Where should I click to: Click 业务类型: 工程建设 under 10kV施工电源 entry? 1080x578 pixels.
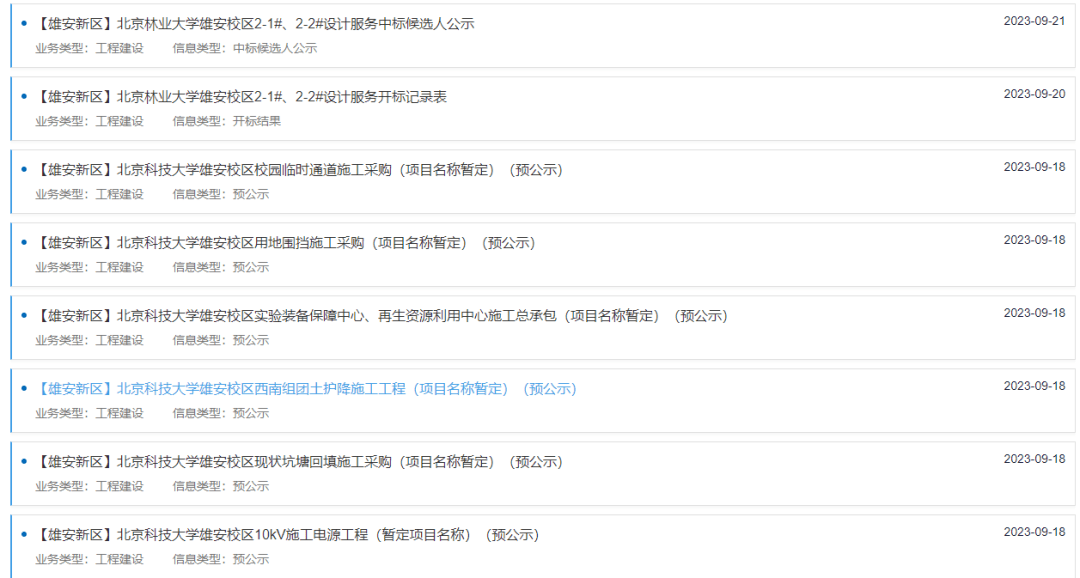point(90,559)
